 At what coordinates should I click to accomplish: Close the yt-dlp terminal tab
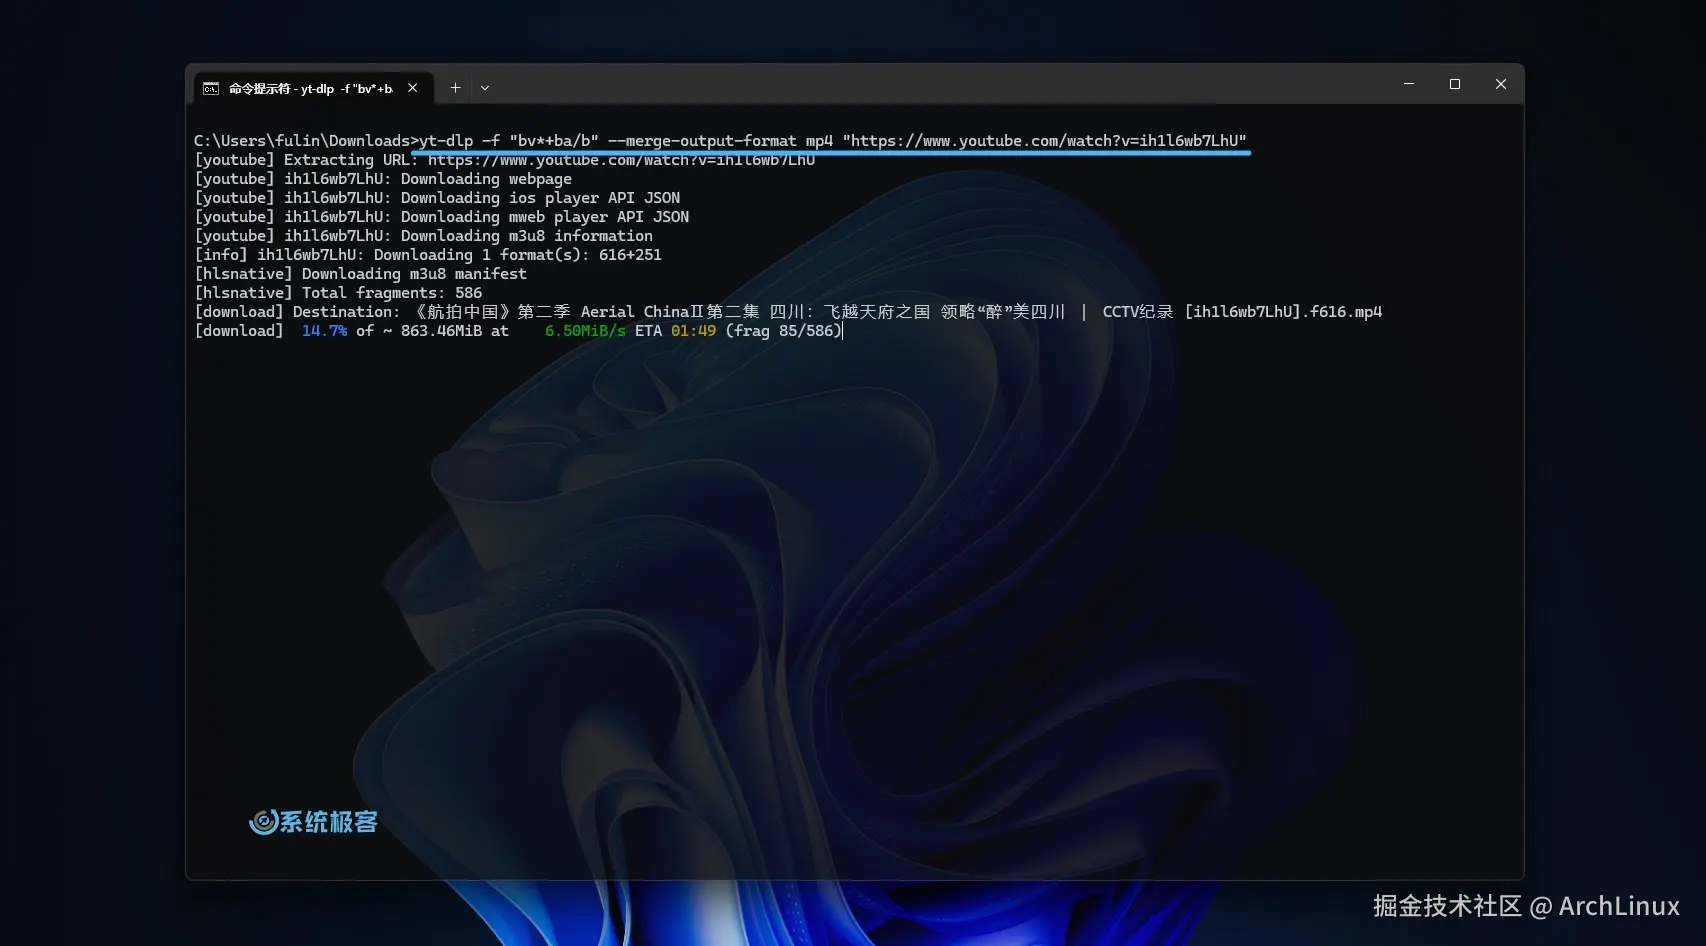[413, 88]
